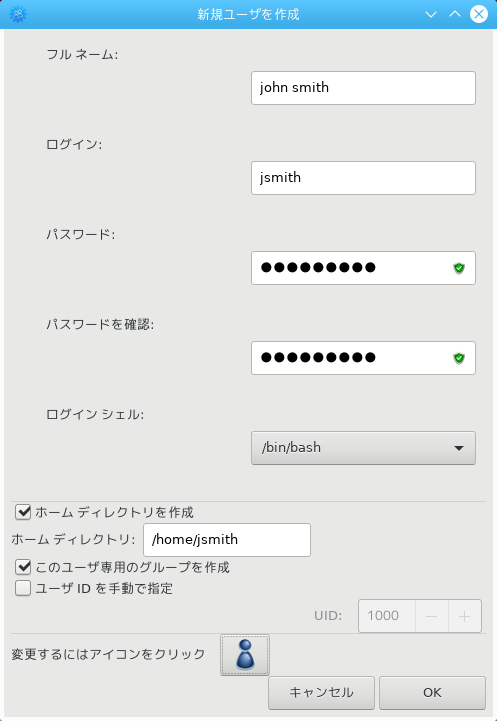
Task: Increase UID with the plus button
Action: [464, 616]
